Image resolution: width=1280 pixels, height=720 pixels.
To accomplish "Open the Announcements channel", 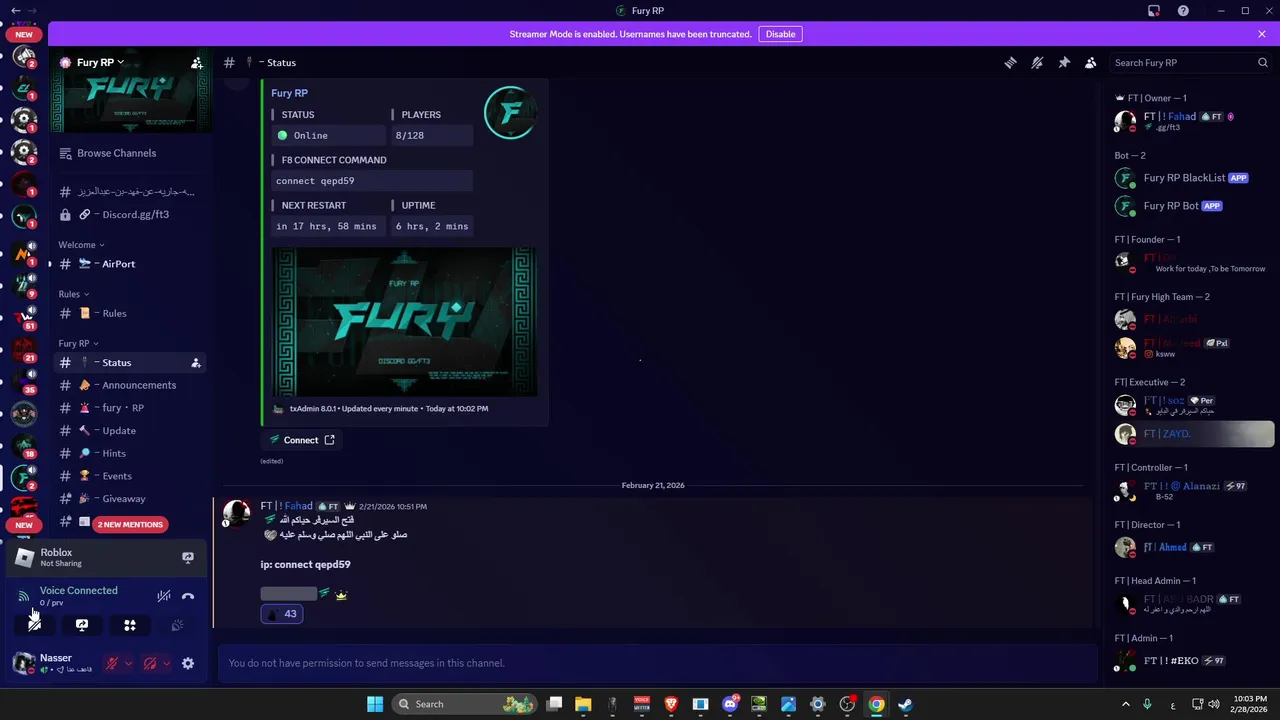I will [x=130, y=385].
